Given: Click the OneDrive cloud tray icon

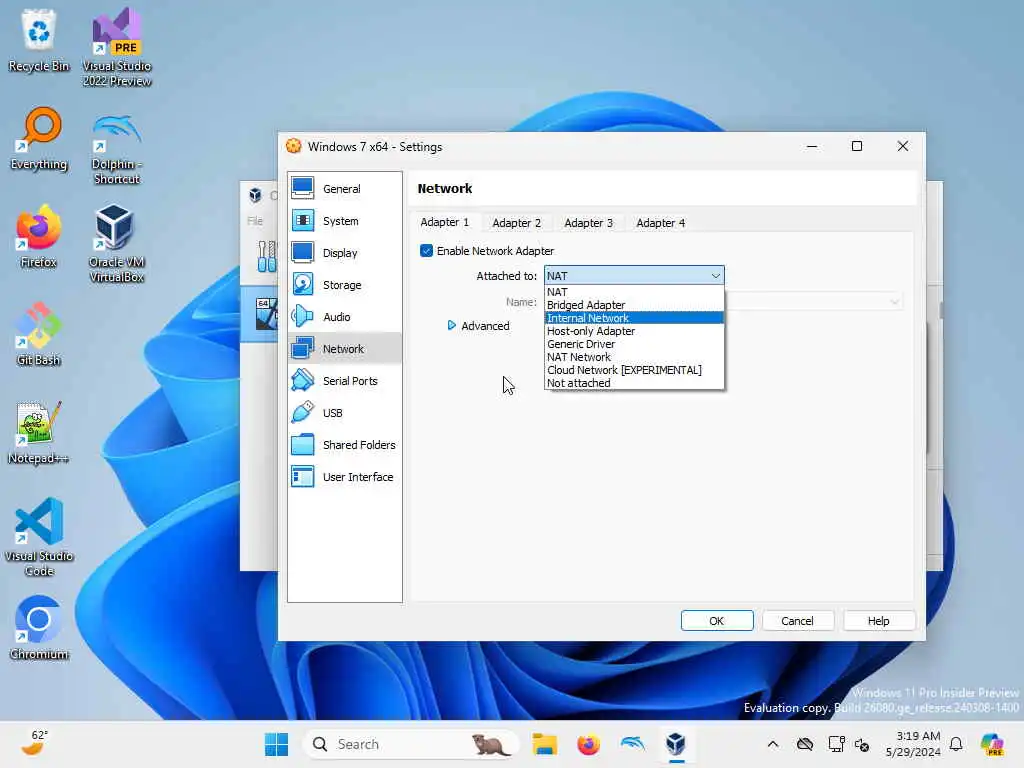Looking at the screenshot, I should [x=805, y=744].
